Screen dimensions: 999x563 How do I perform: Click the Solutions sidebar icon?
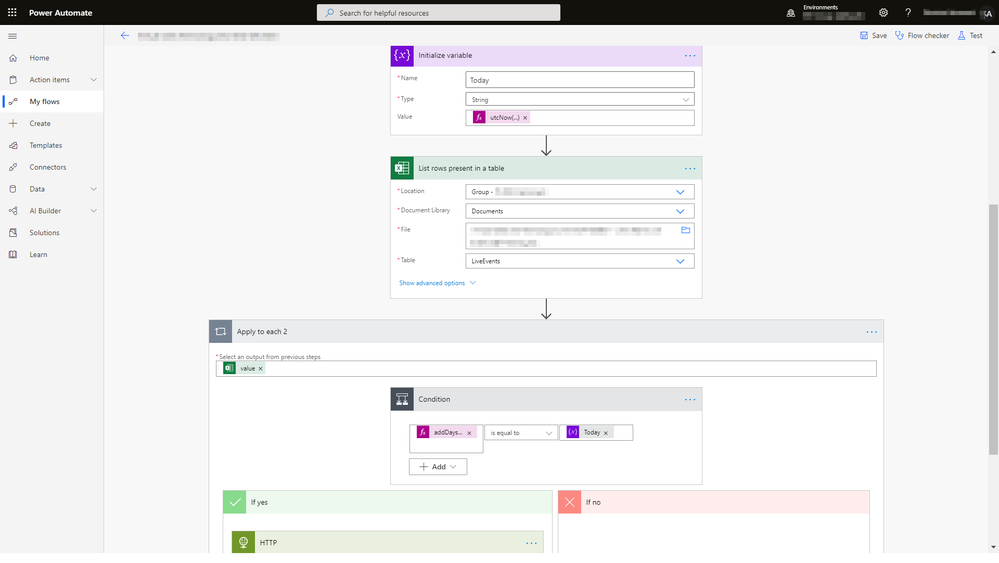click(x=13, y=232)
